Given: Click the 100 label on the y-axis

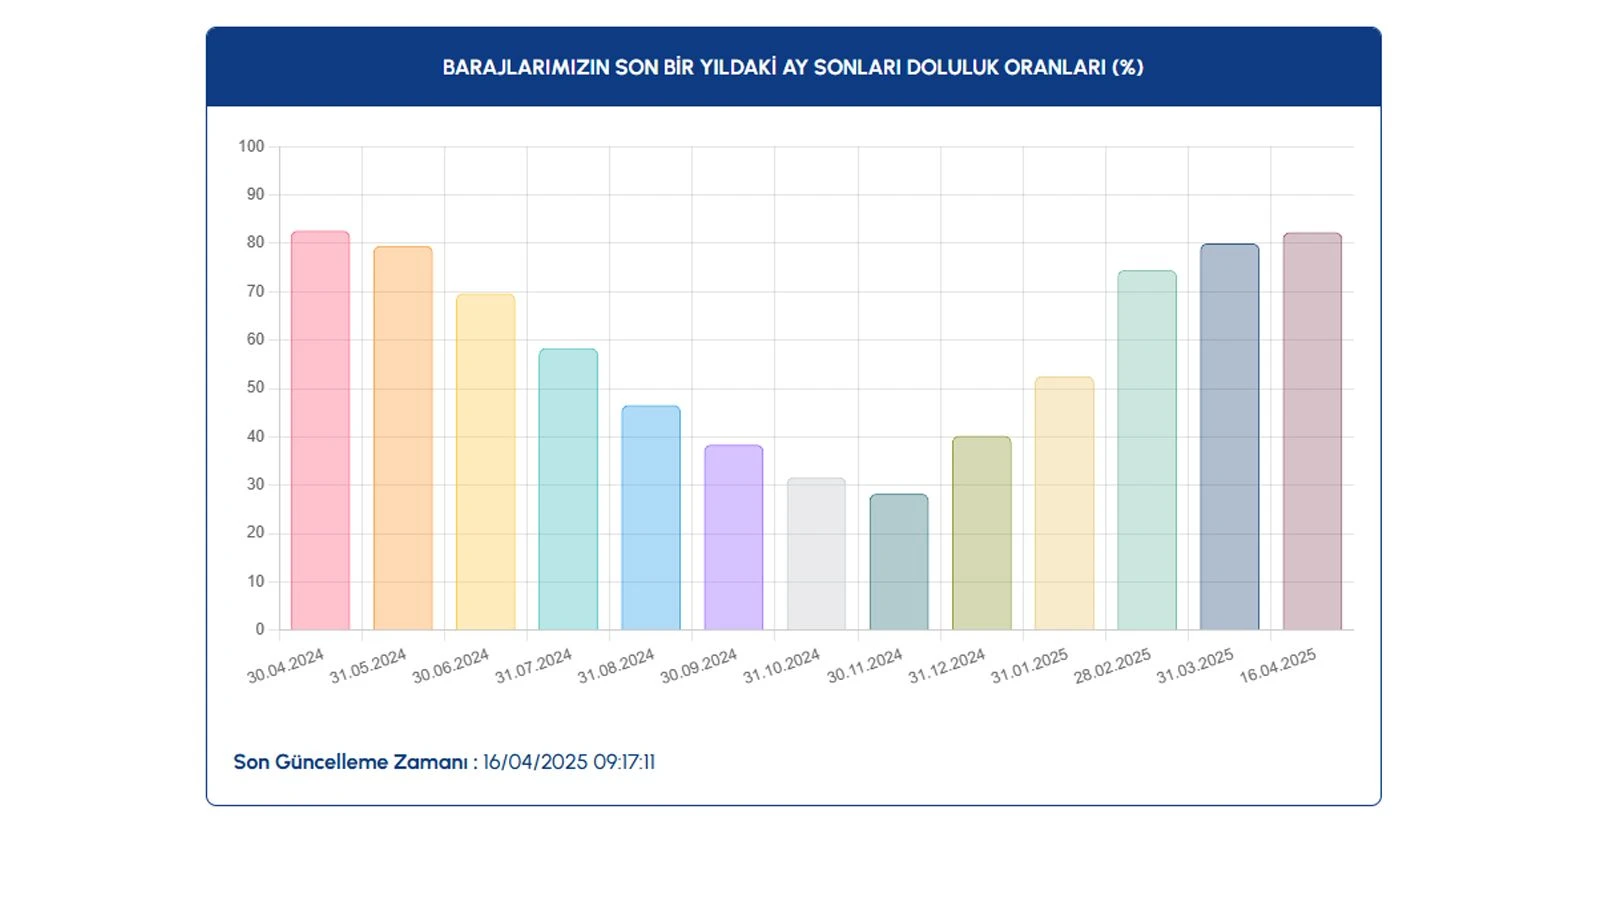Looking at the screenshot, I should [251, 146].
